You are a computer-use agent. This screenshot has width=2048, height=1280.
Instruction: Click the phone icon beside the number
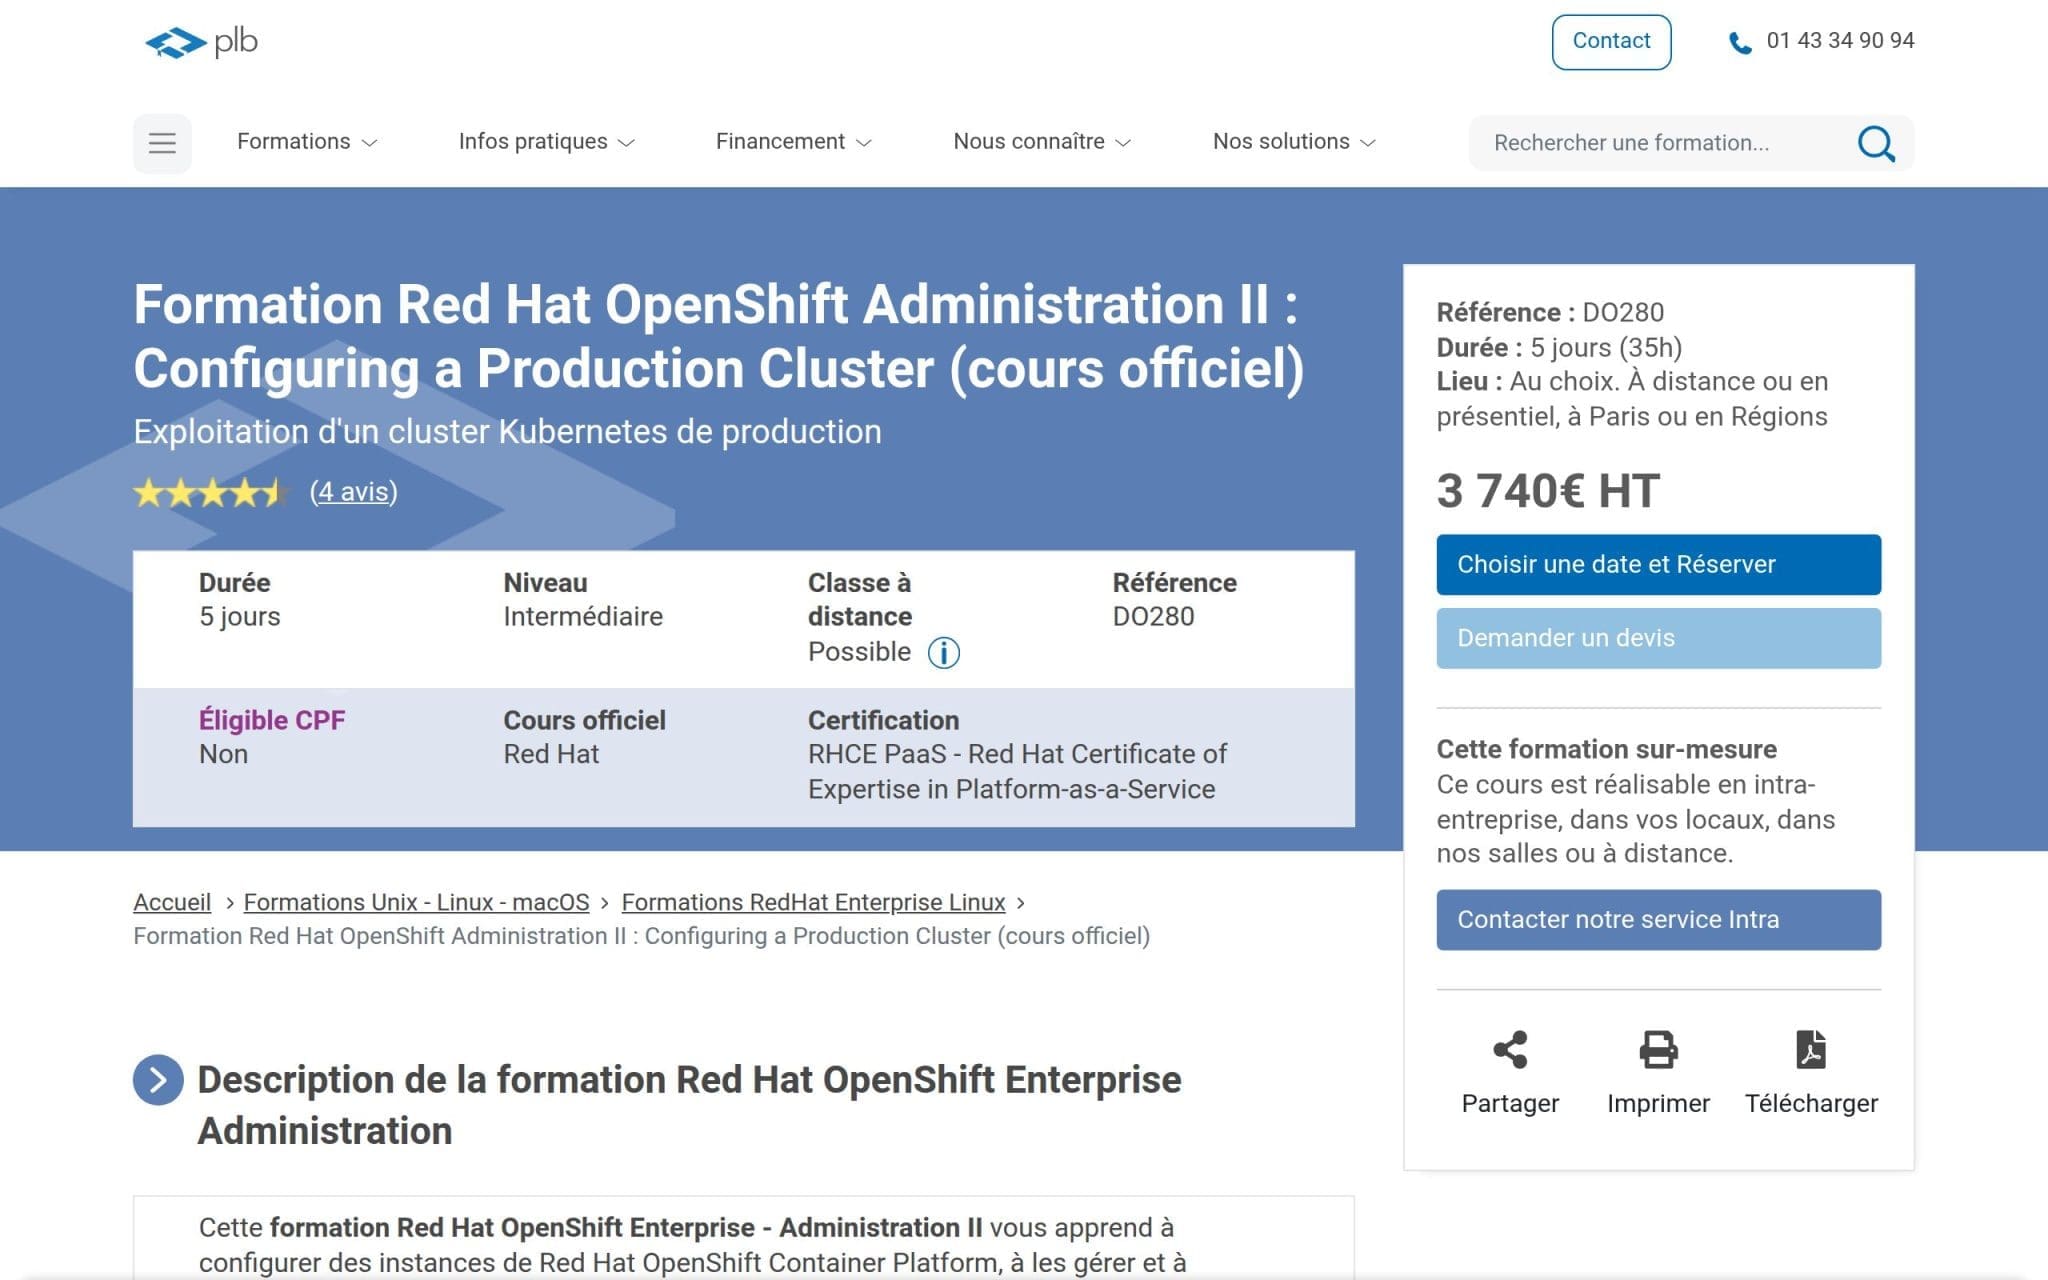point(1740,43)
